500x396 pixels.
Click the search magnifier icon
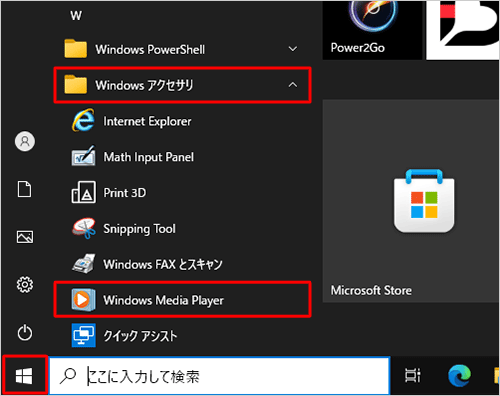pyautogui.click(x=68, y=376)
